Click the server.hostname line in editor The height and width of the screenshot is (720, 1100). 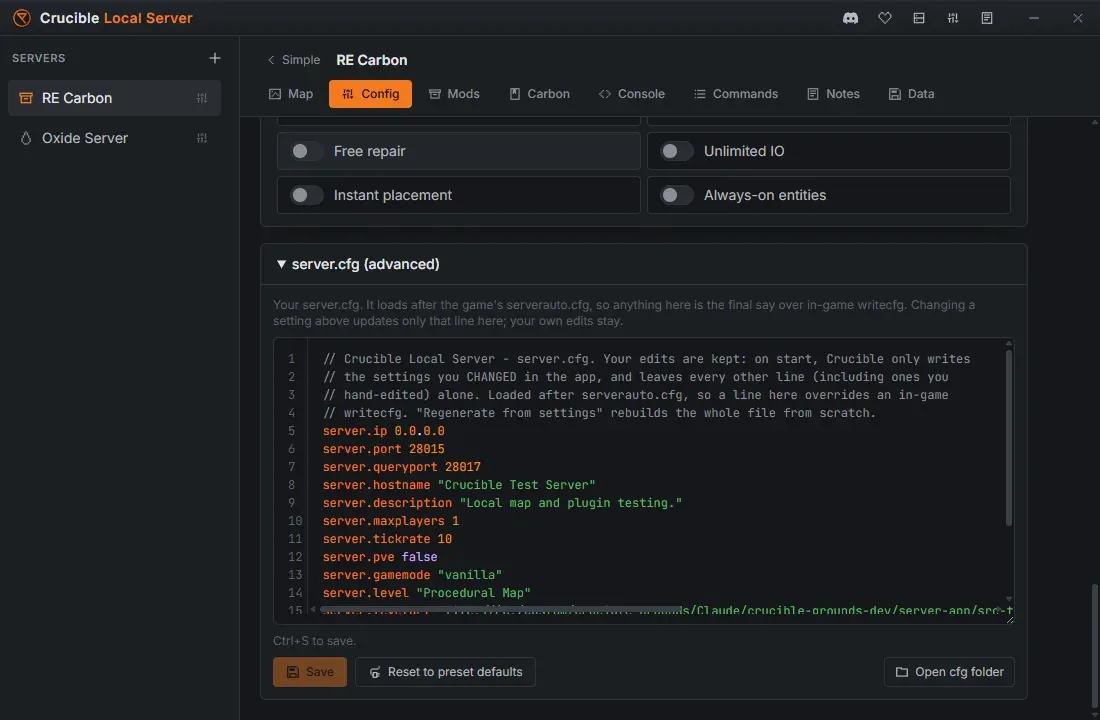459,485
